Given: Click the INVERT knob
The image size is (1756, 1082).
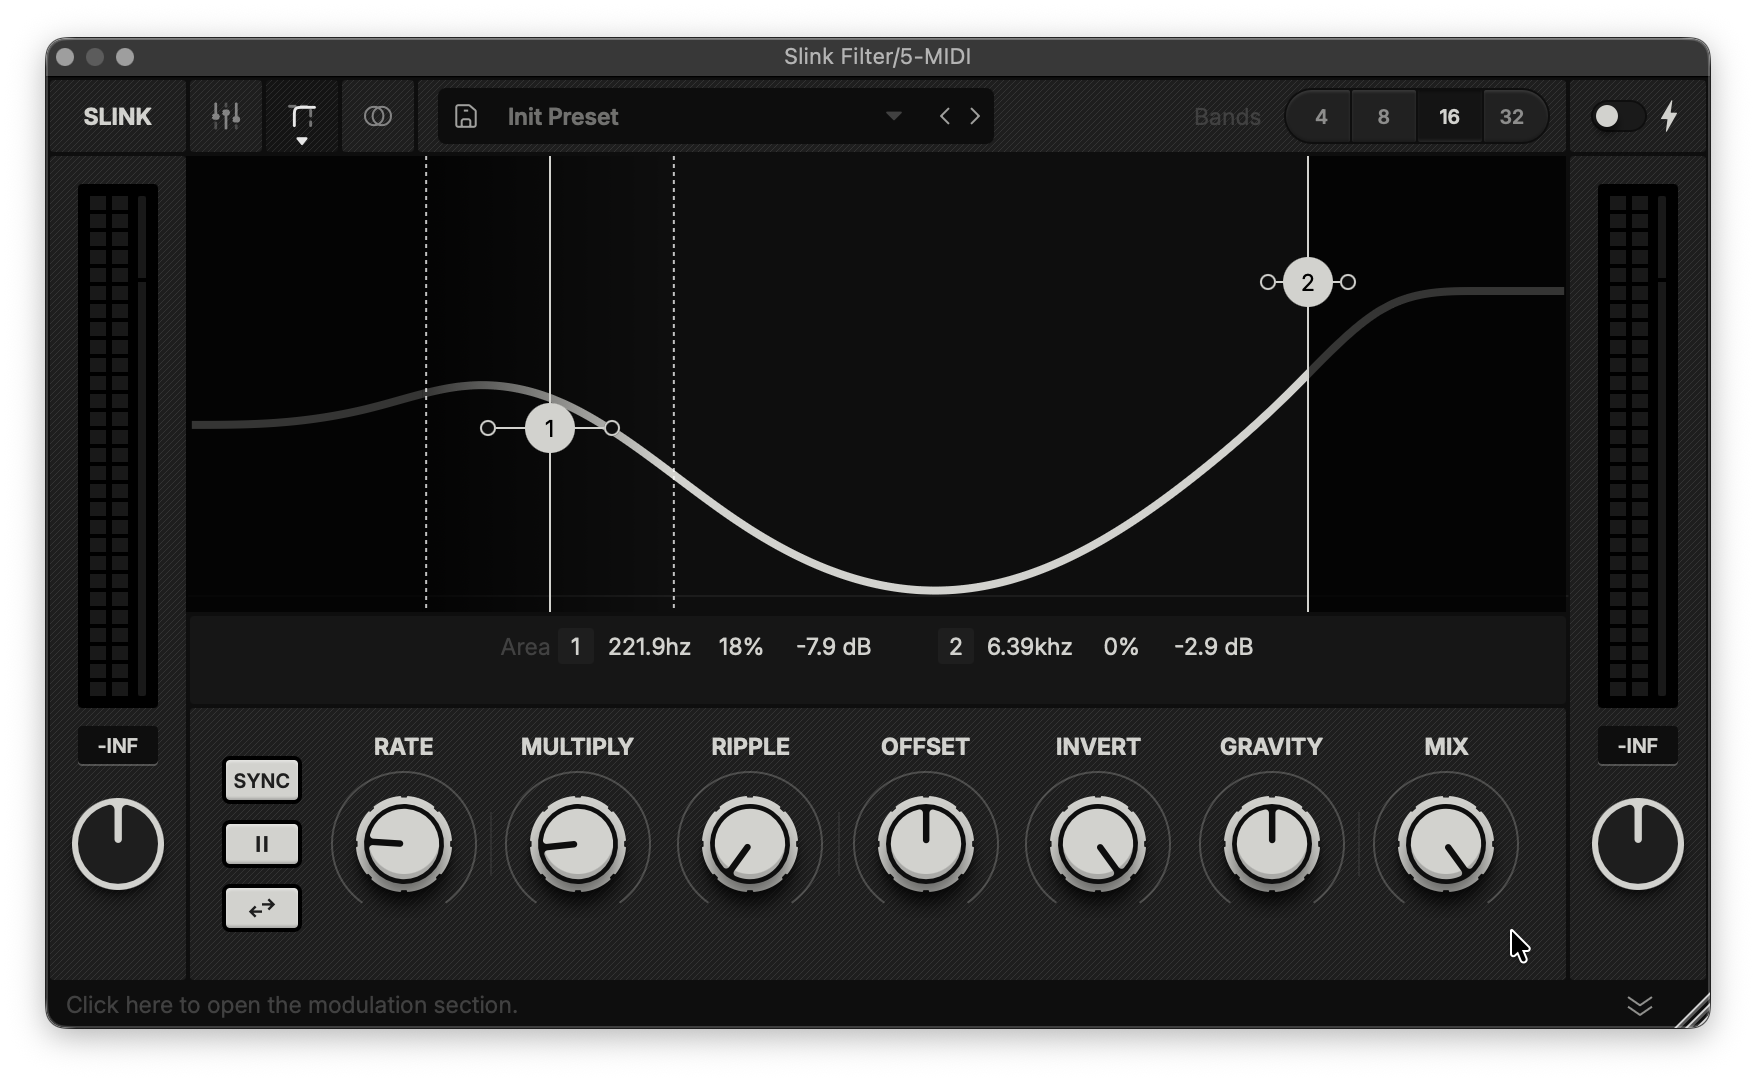Looking at the screenshot, I should tap(1098, 844).
